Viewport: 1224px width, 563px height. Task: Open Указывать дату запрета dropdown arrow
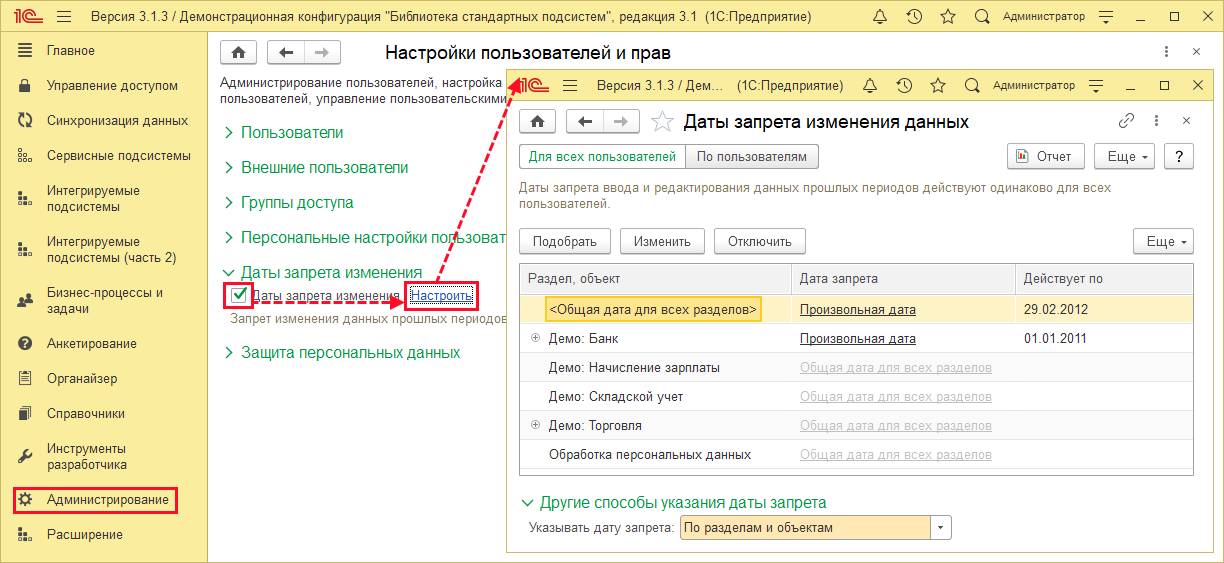(941, 527)
